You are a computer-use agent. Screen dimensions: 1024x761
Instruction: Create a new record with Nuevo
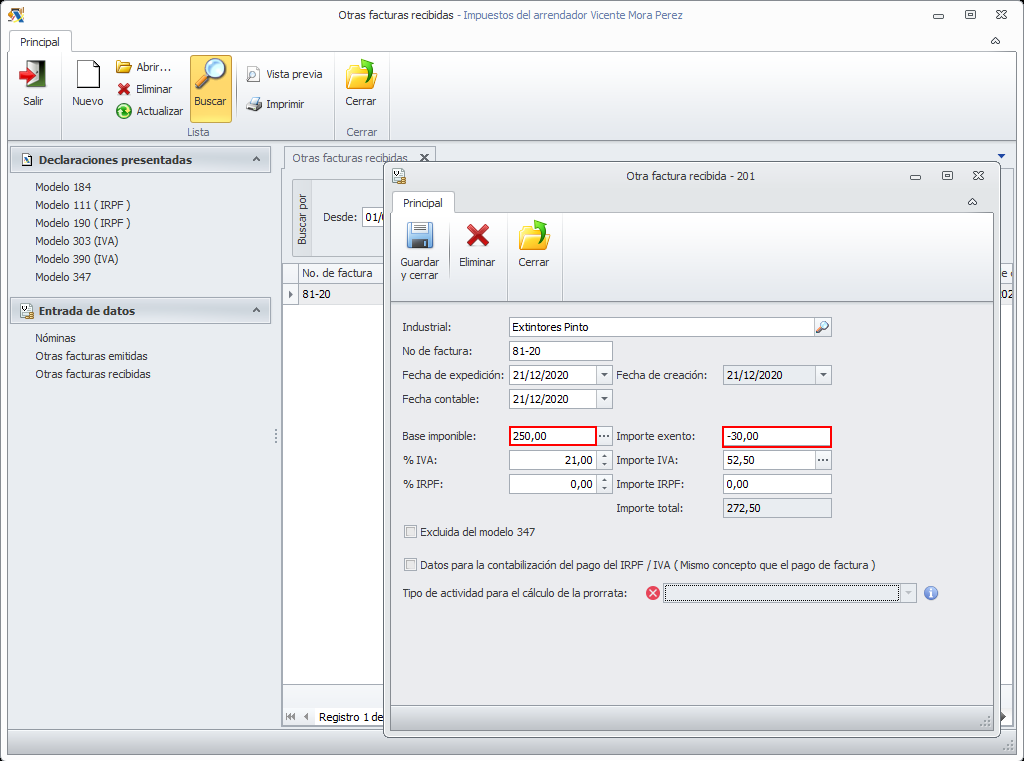pyautogui.click(x=88, y=76)
